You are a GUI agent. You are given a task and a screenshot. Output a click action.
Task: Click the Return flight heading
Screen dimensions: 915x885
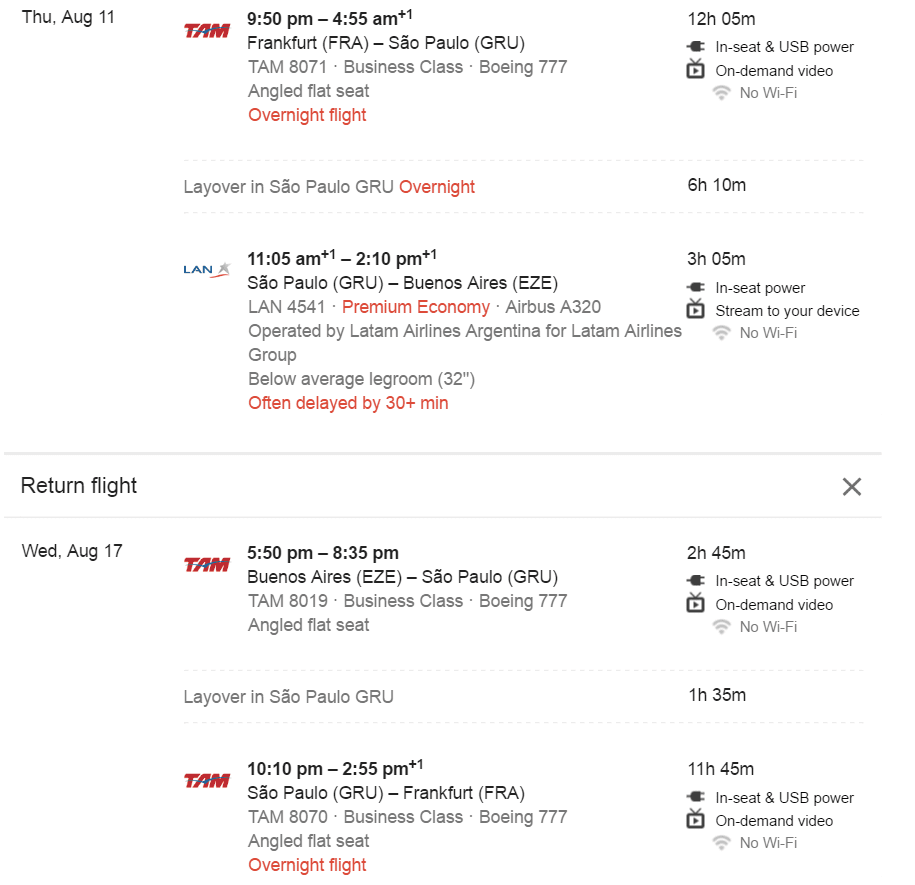79,485
